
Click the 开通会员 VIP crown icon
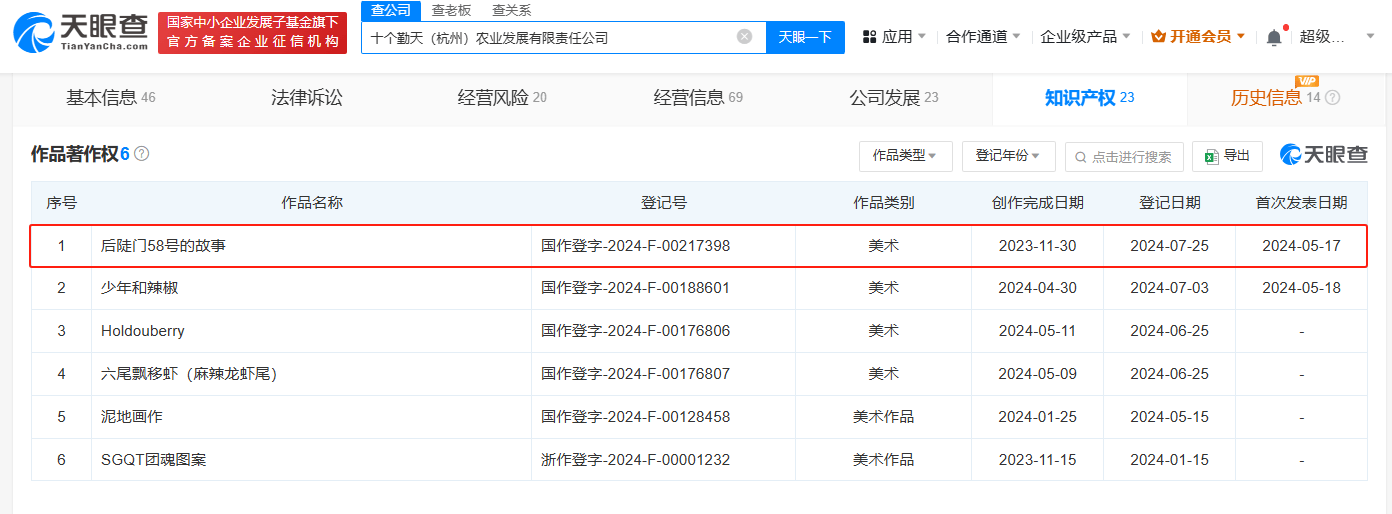[1158, 37]
